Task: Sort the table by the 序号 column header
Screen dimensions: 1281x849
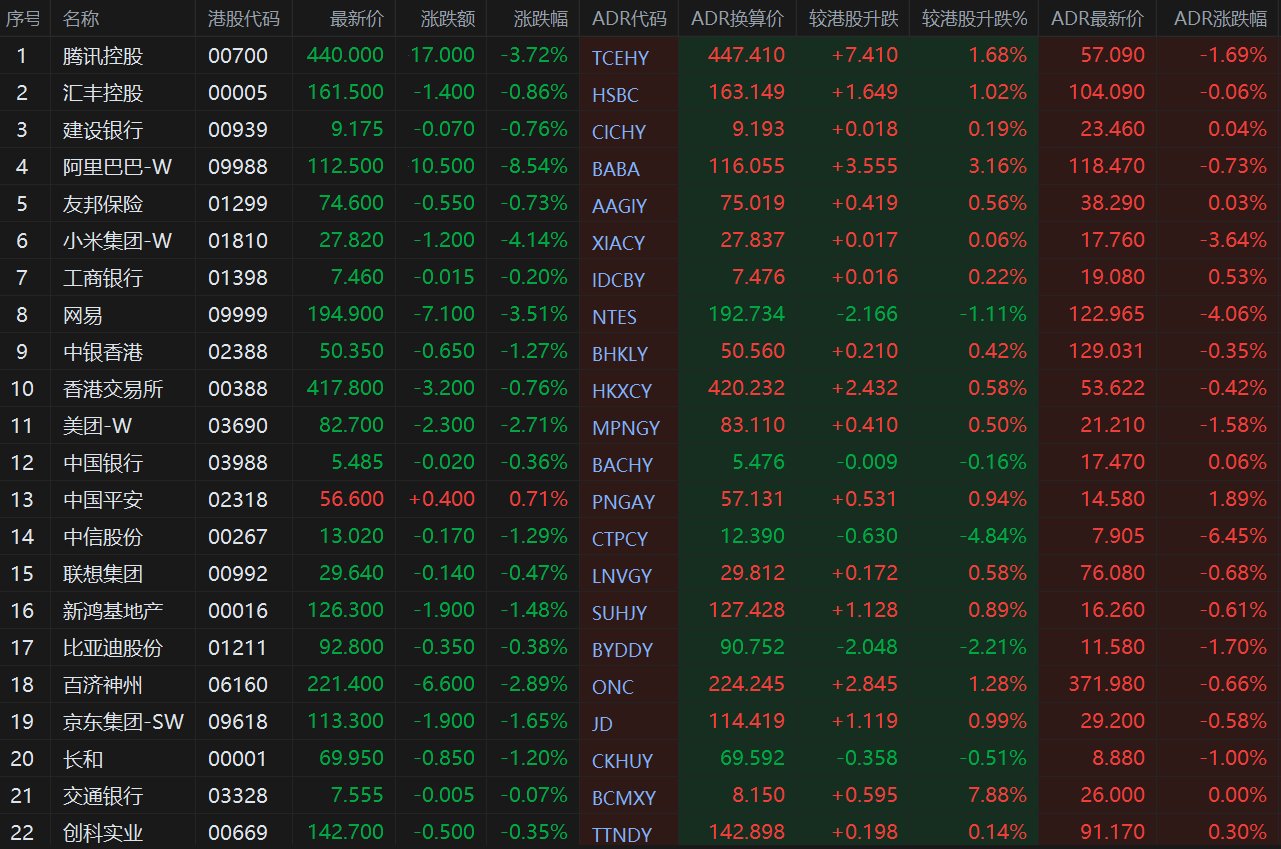Action: tap(23, 19)
